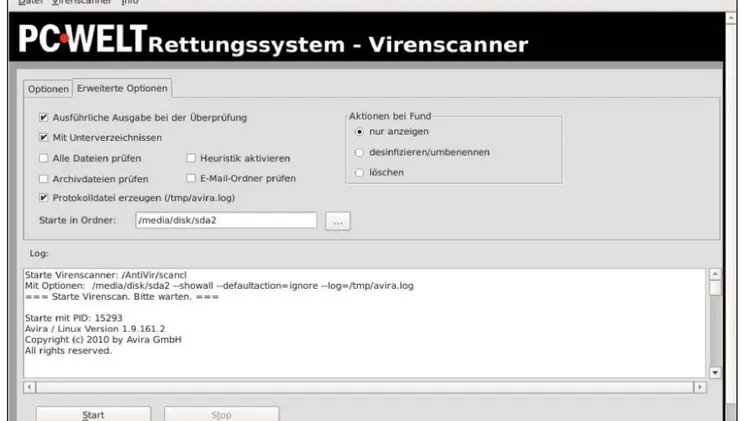The height and width of the screenshot is (421, 750).
Task: Open the Info menu
Action: [x=130, y=2]
